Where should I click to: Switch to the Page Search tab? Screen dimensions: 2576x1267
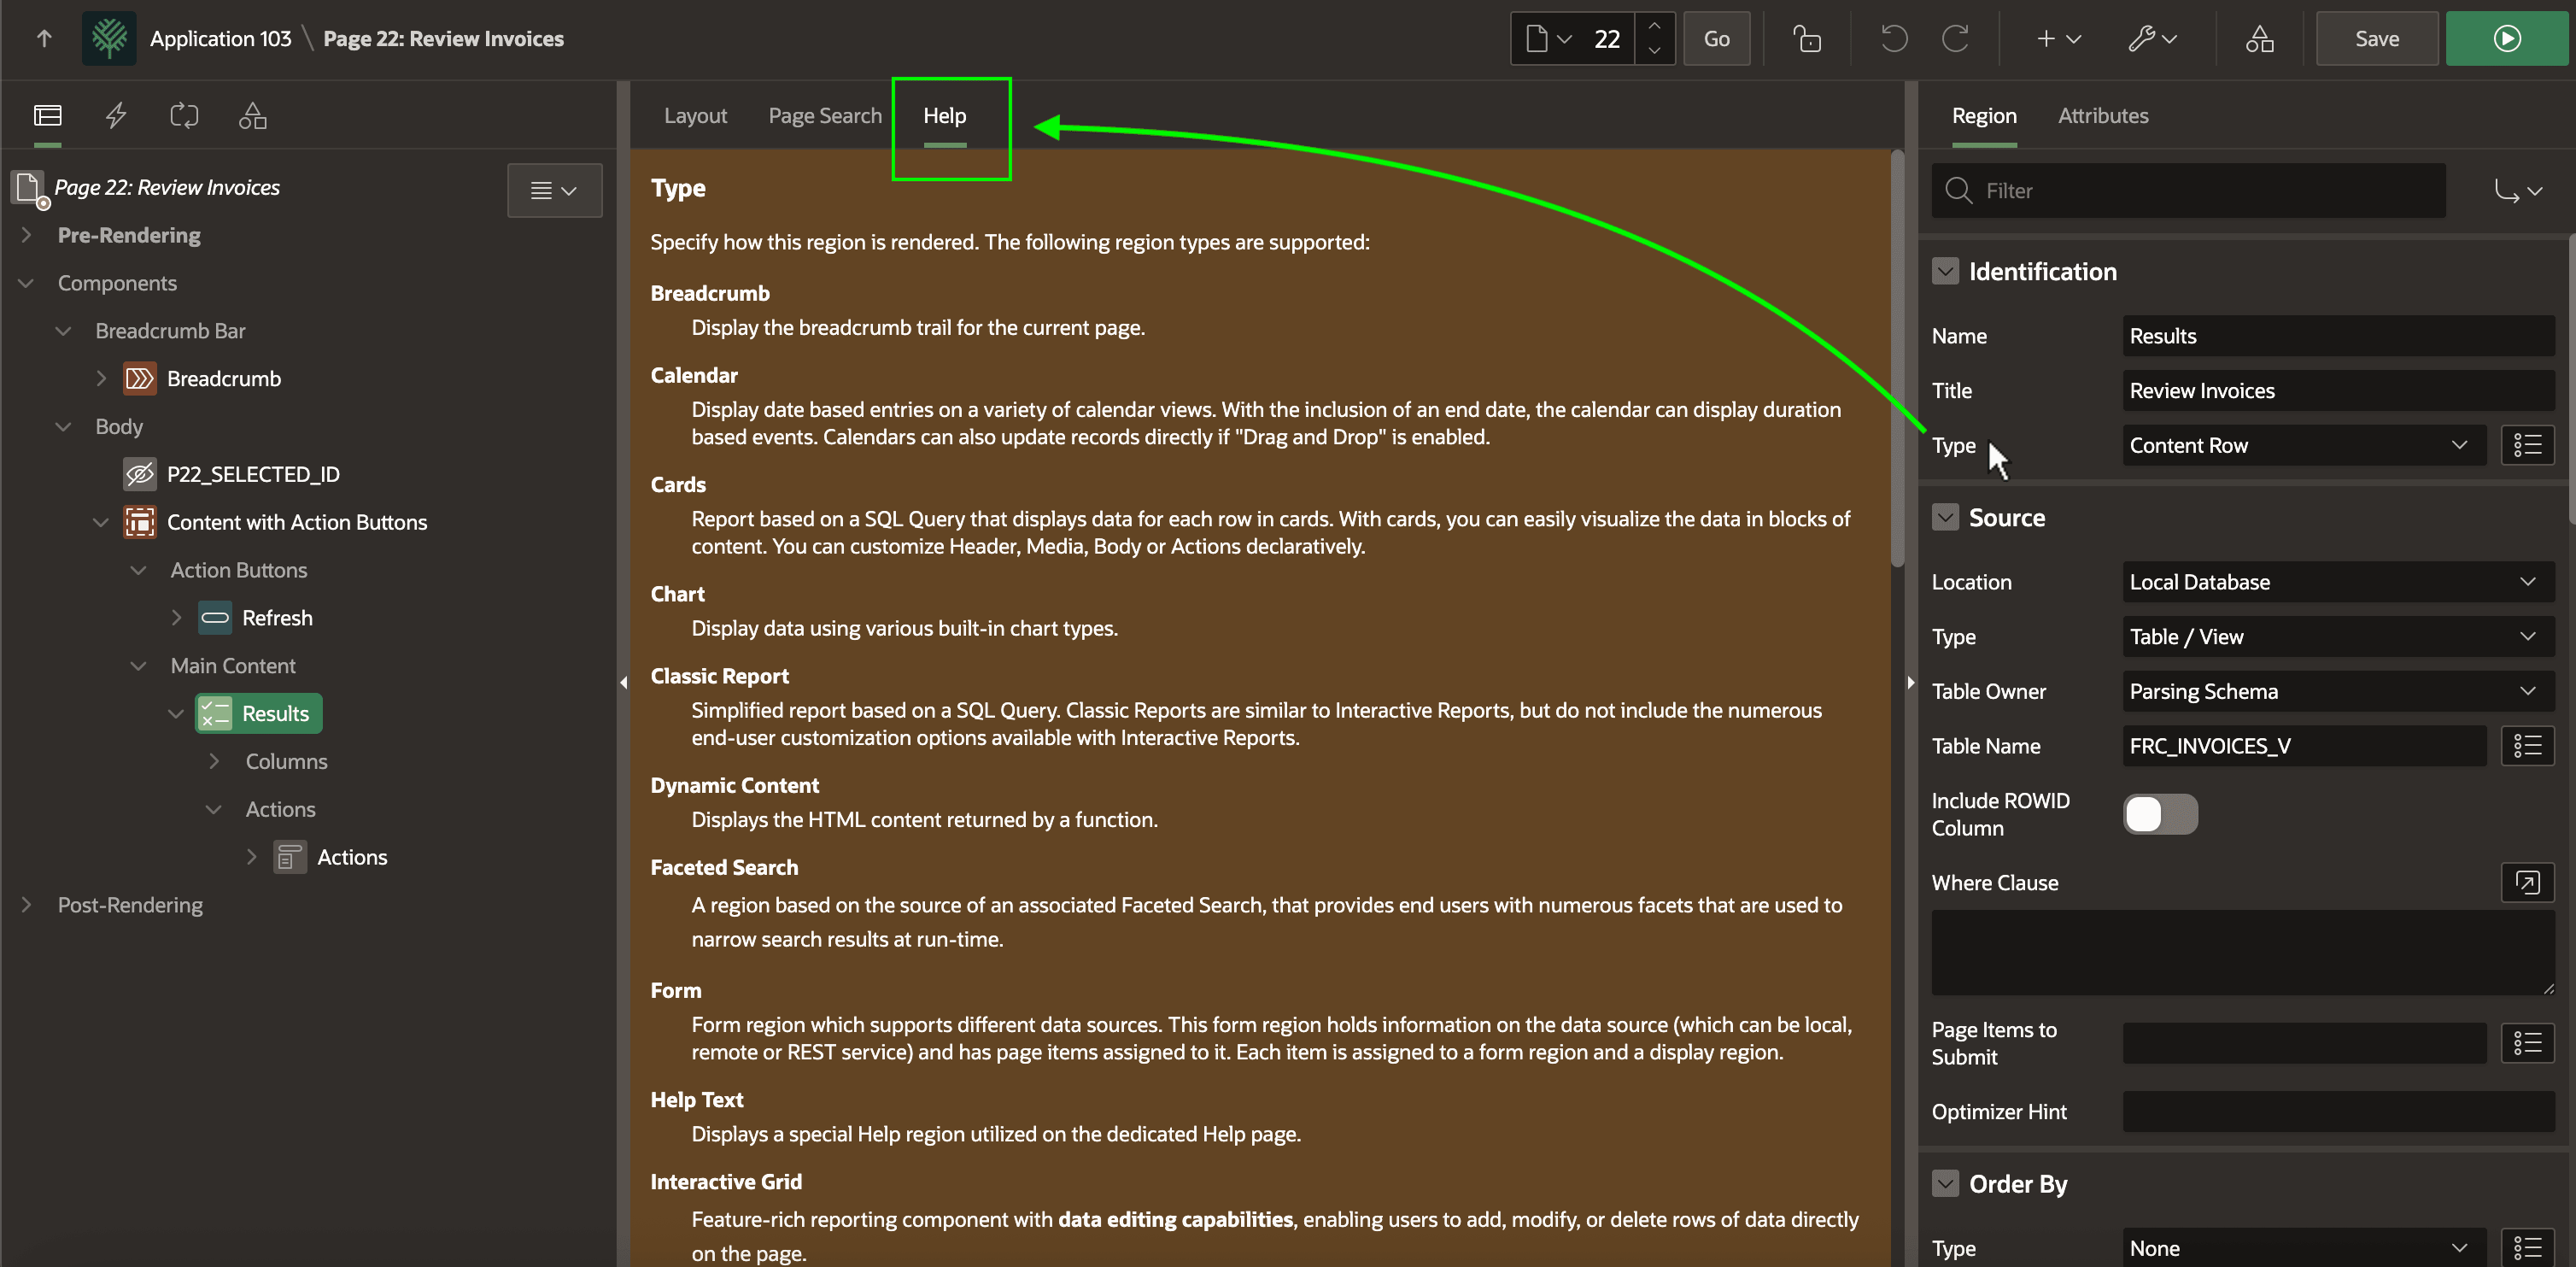(x=825, y=116)
